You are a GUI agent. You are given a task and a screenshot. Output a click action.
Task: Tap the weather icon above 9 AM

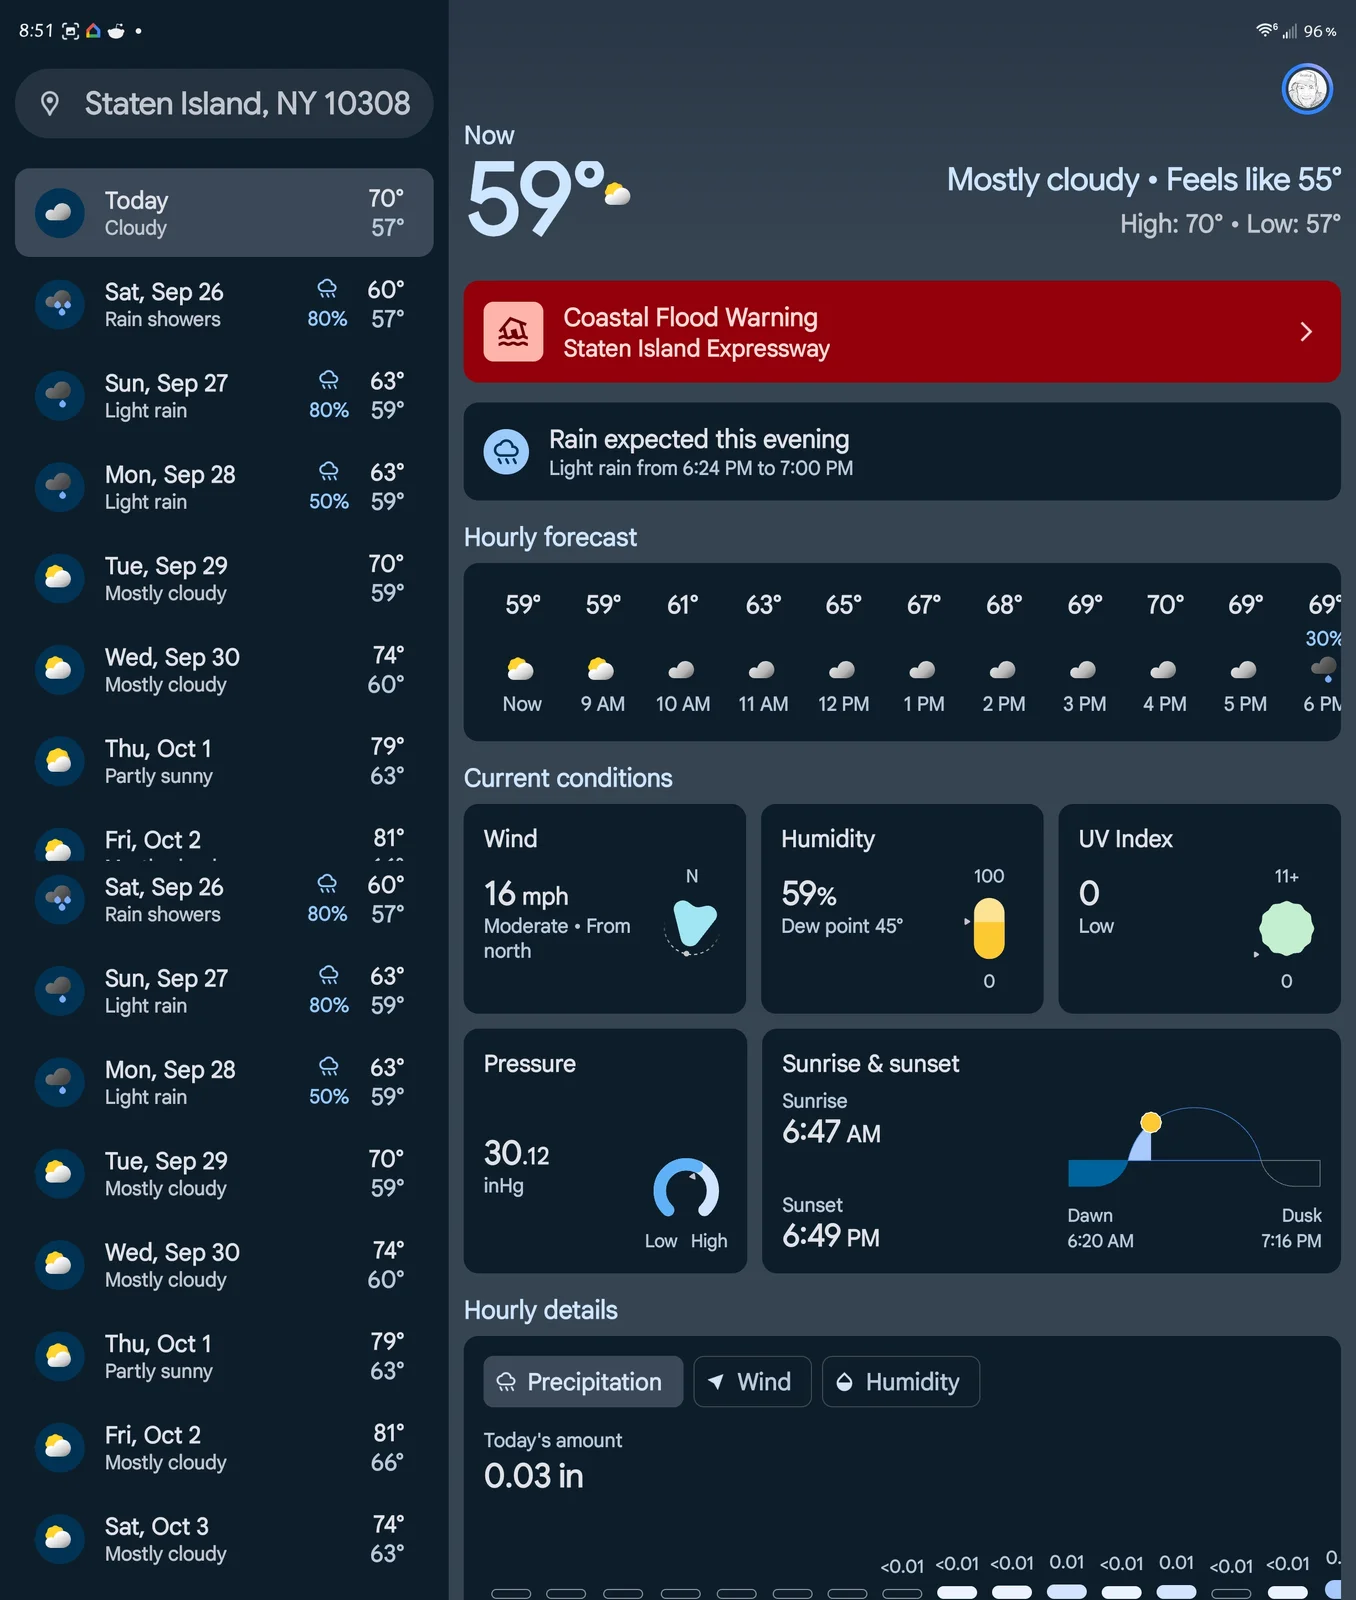click(602, 669)
